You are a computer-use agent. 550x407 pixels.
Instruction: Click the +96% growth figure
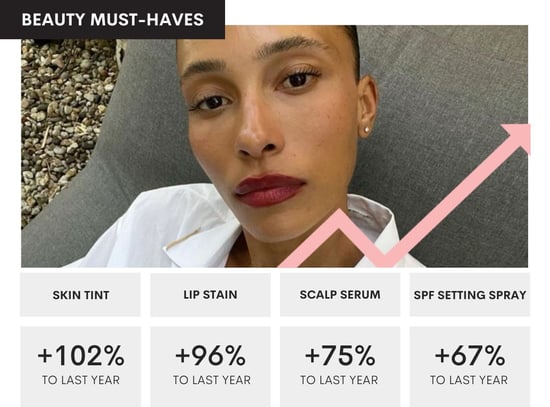[x=210, y=355]
